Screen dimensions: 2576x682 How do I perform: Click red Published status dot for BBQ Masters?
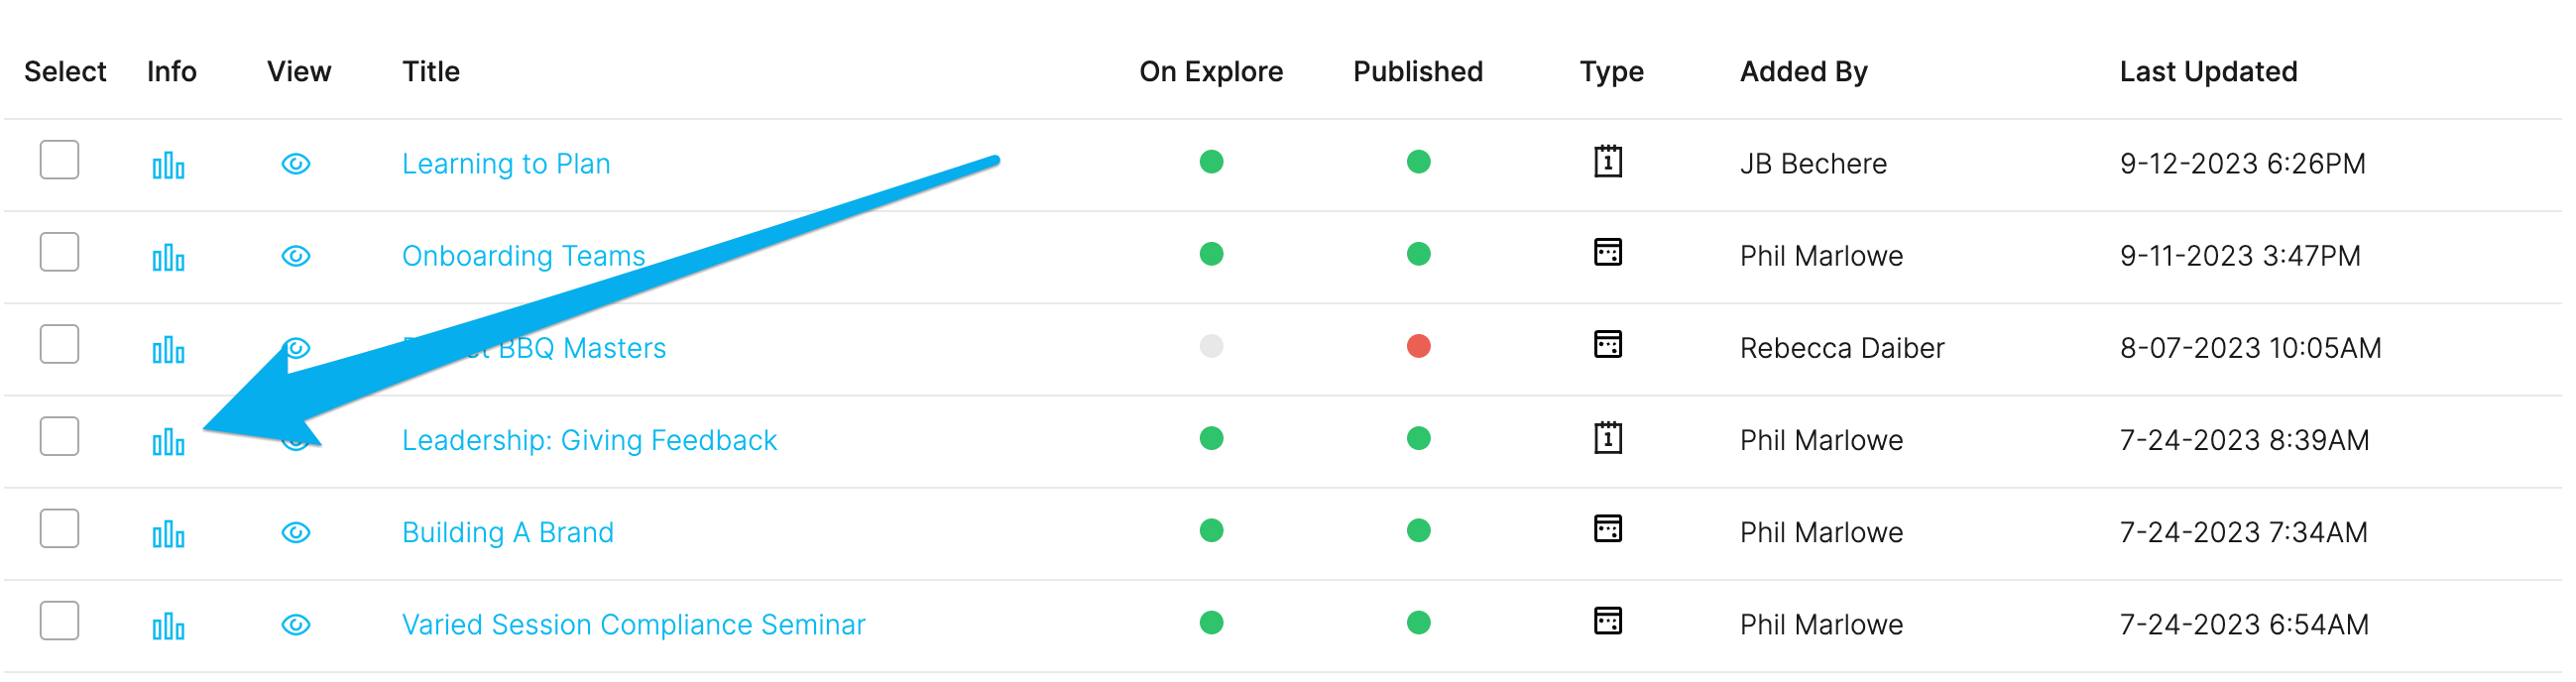1418,346
